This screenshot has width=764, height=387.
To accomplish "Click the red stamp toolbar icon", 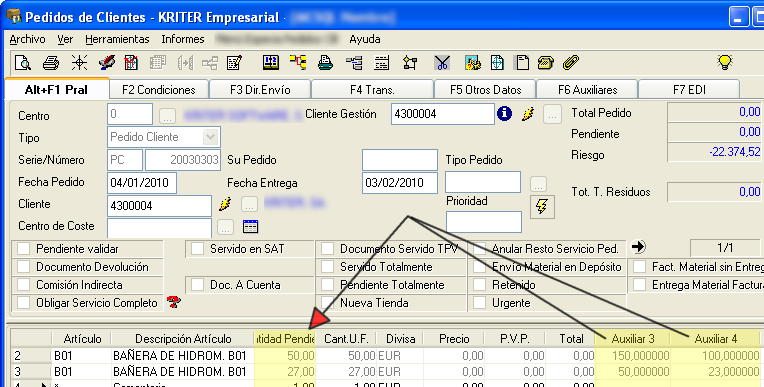I will 107,63.
